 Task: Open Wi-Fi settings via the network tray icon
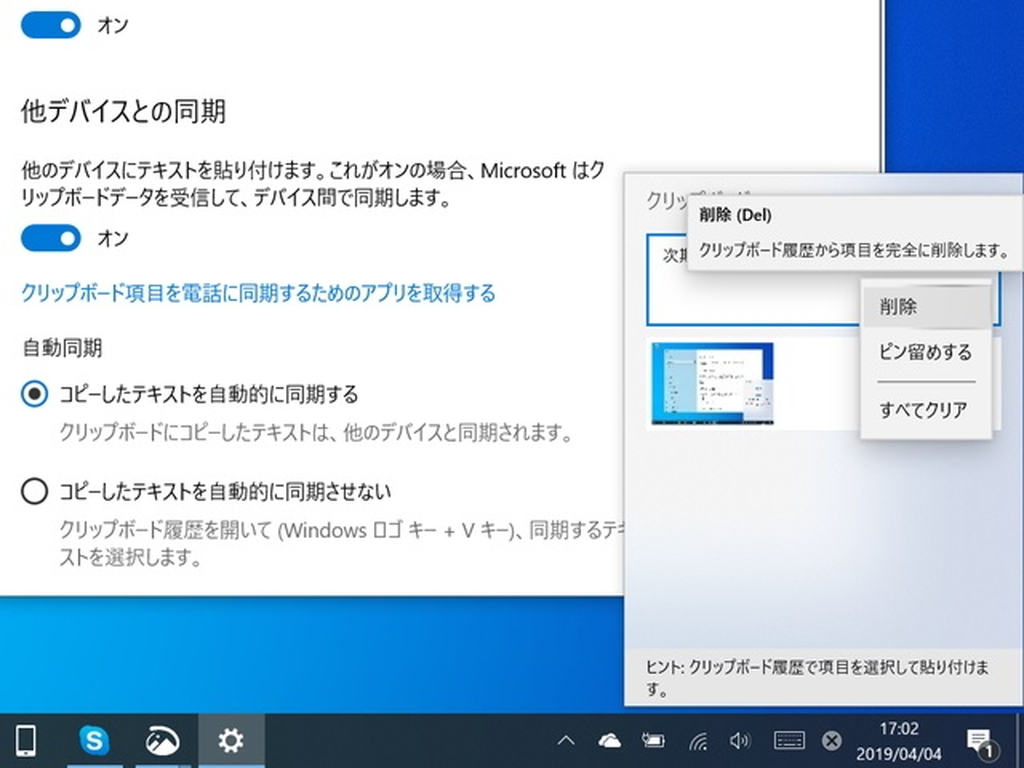(699, 741)
